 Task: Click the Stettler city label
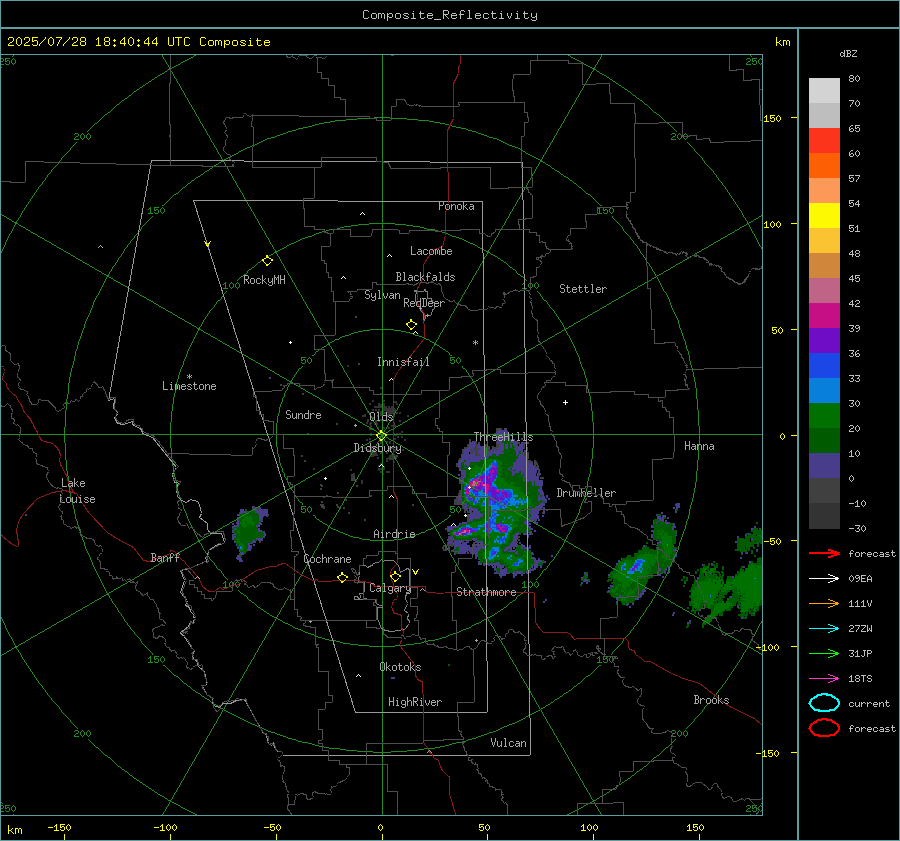pos(583,289)
